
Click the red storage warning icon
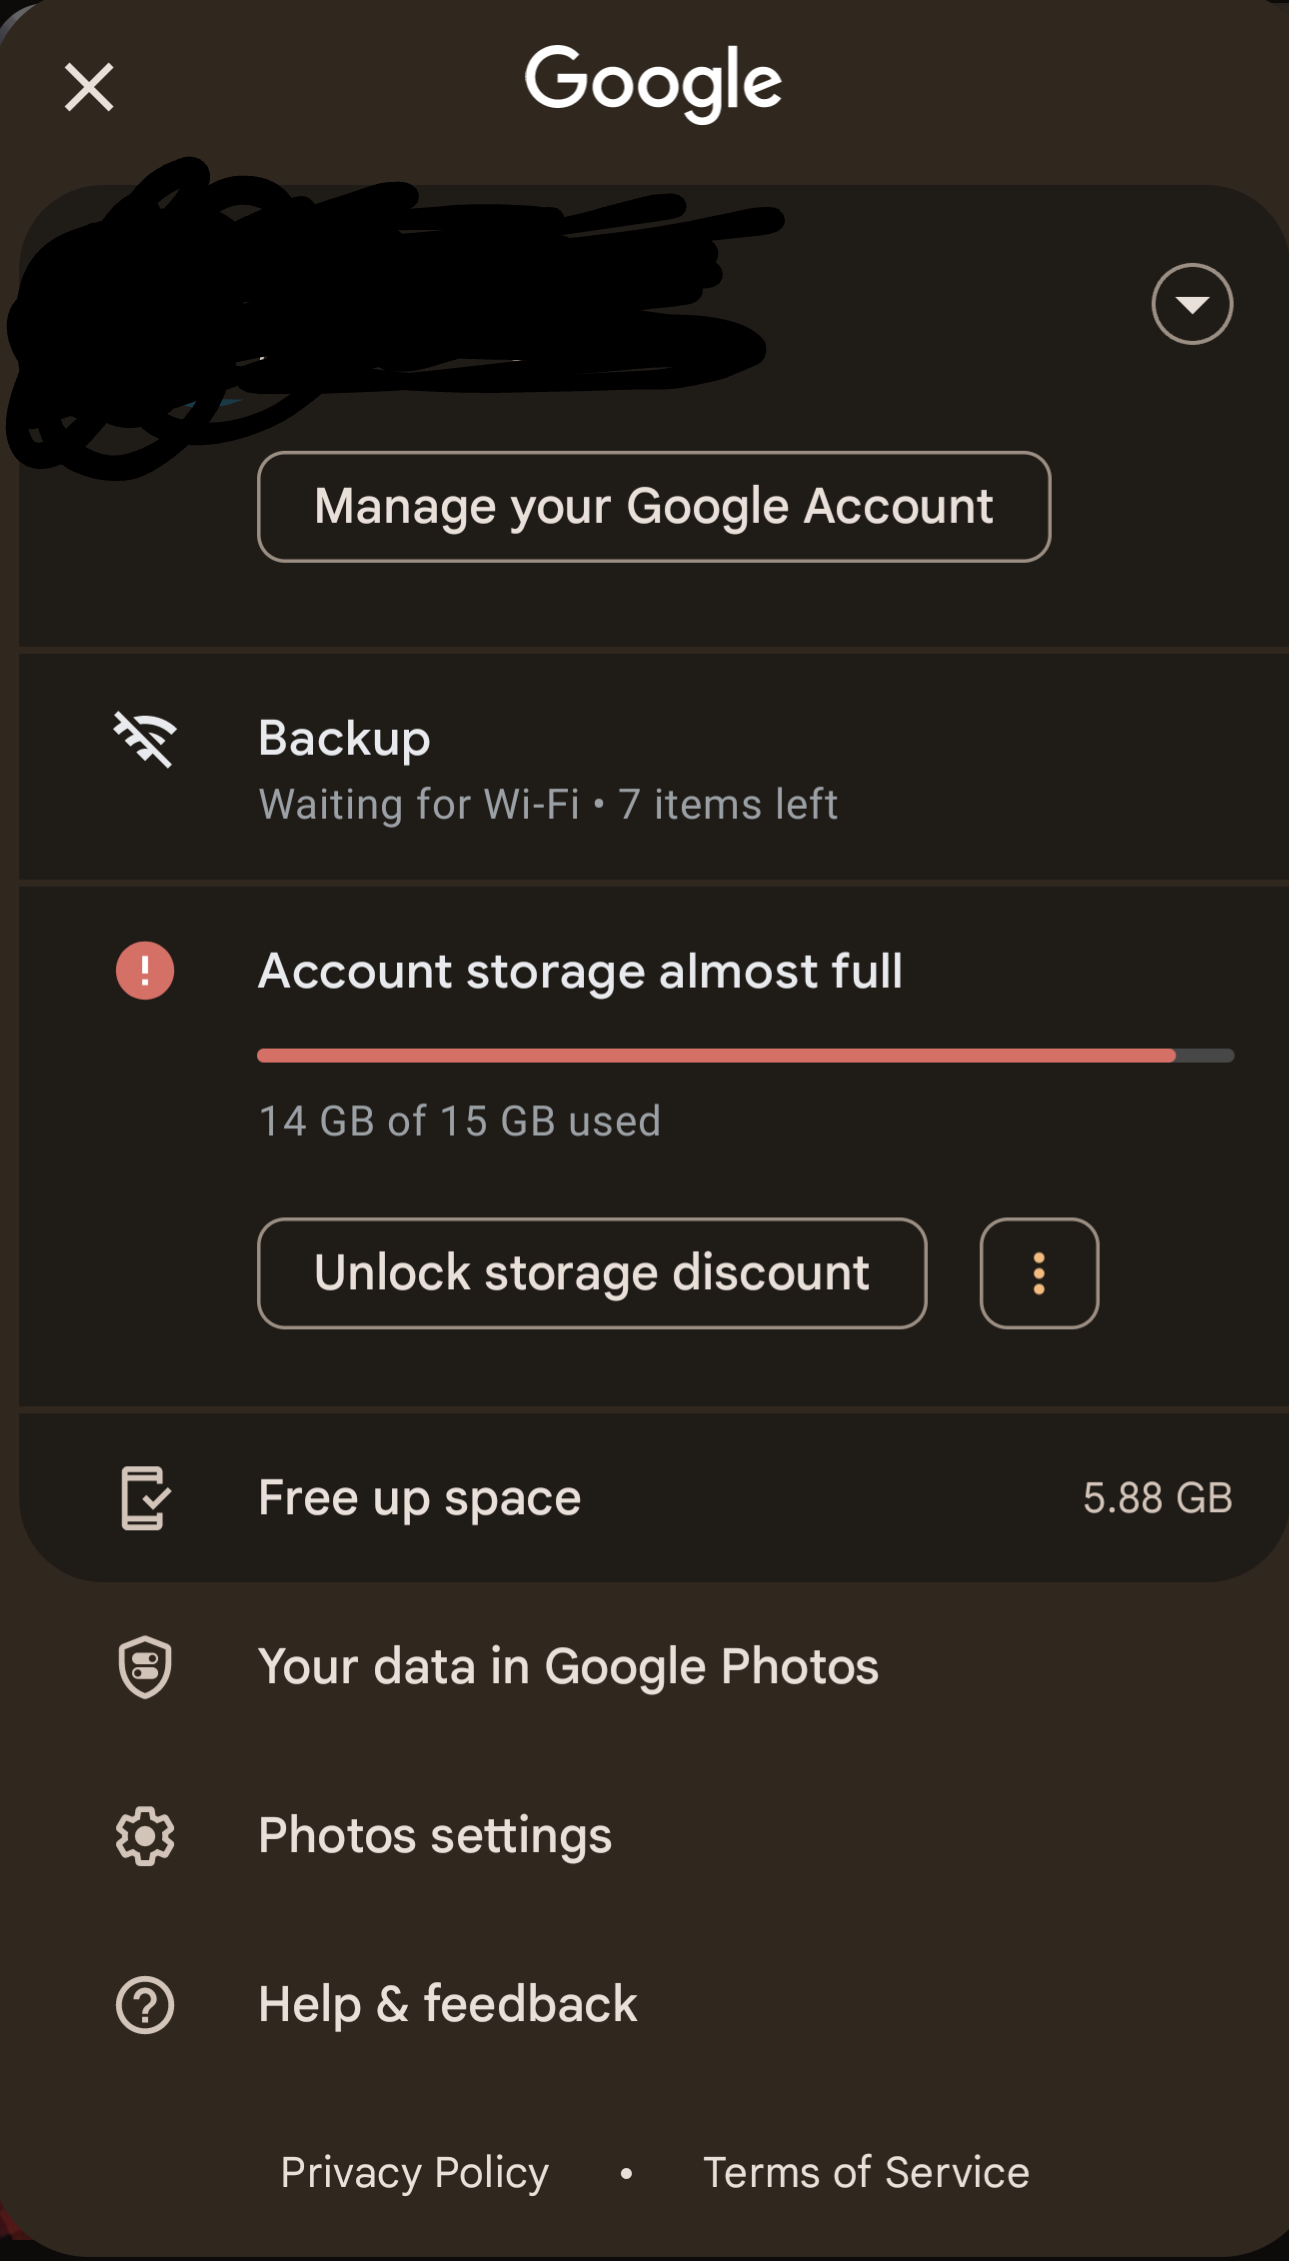(145, 971)
